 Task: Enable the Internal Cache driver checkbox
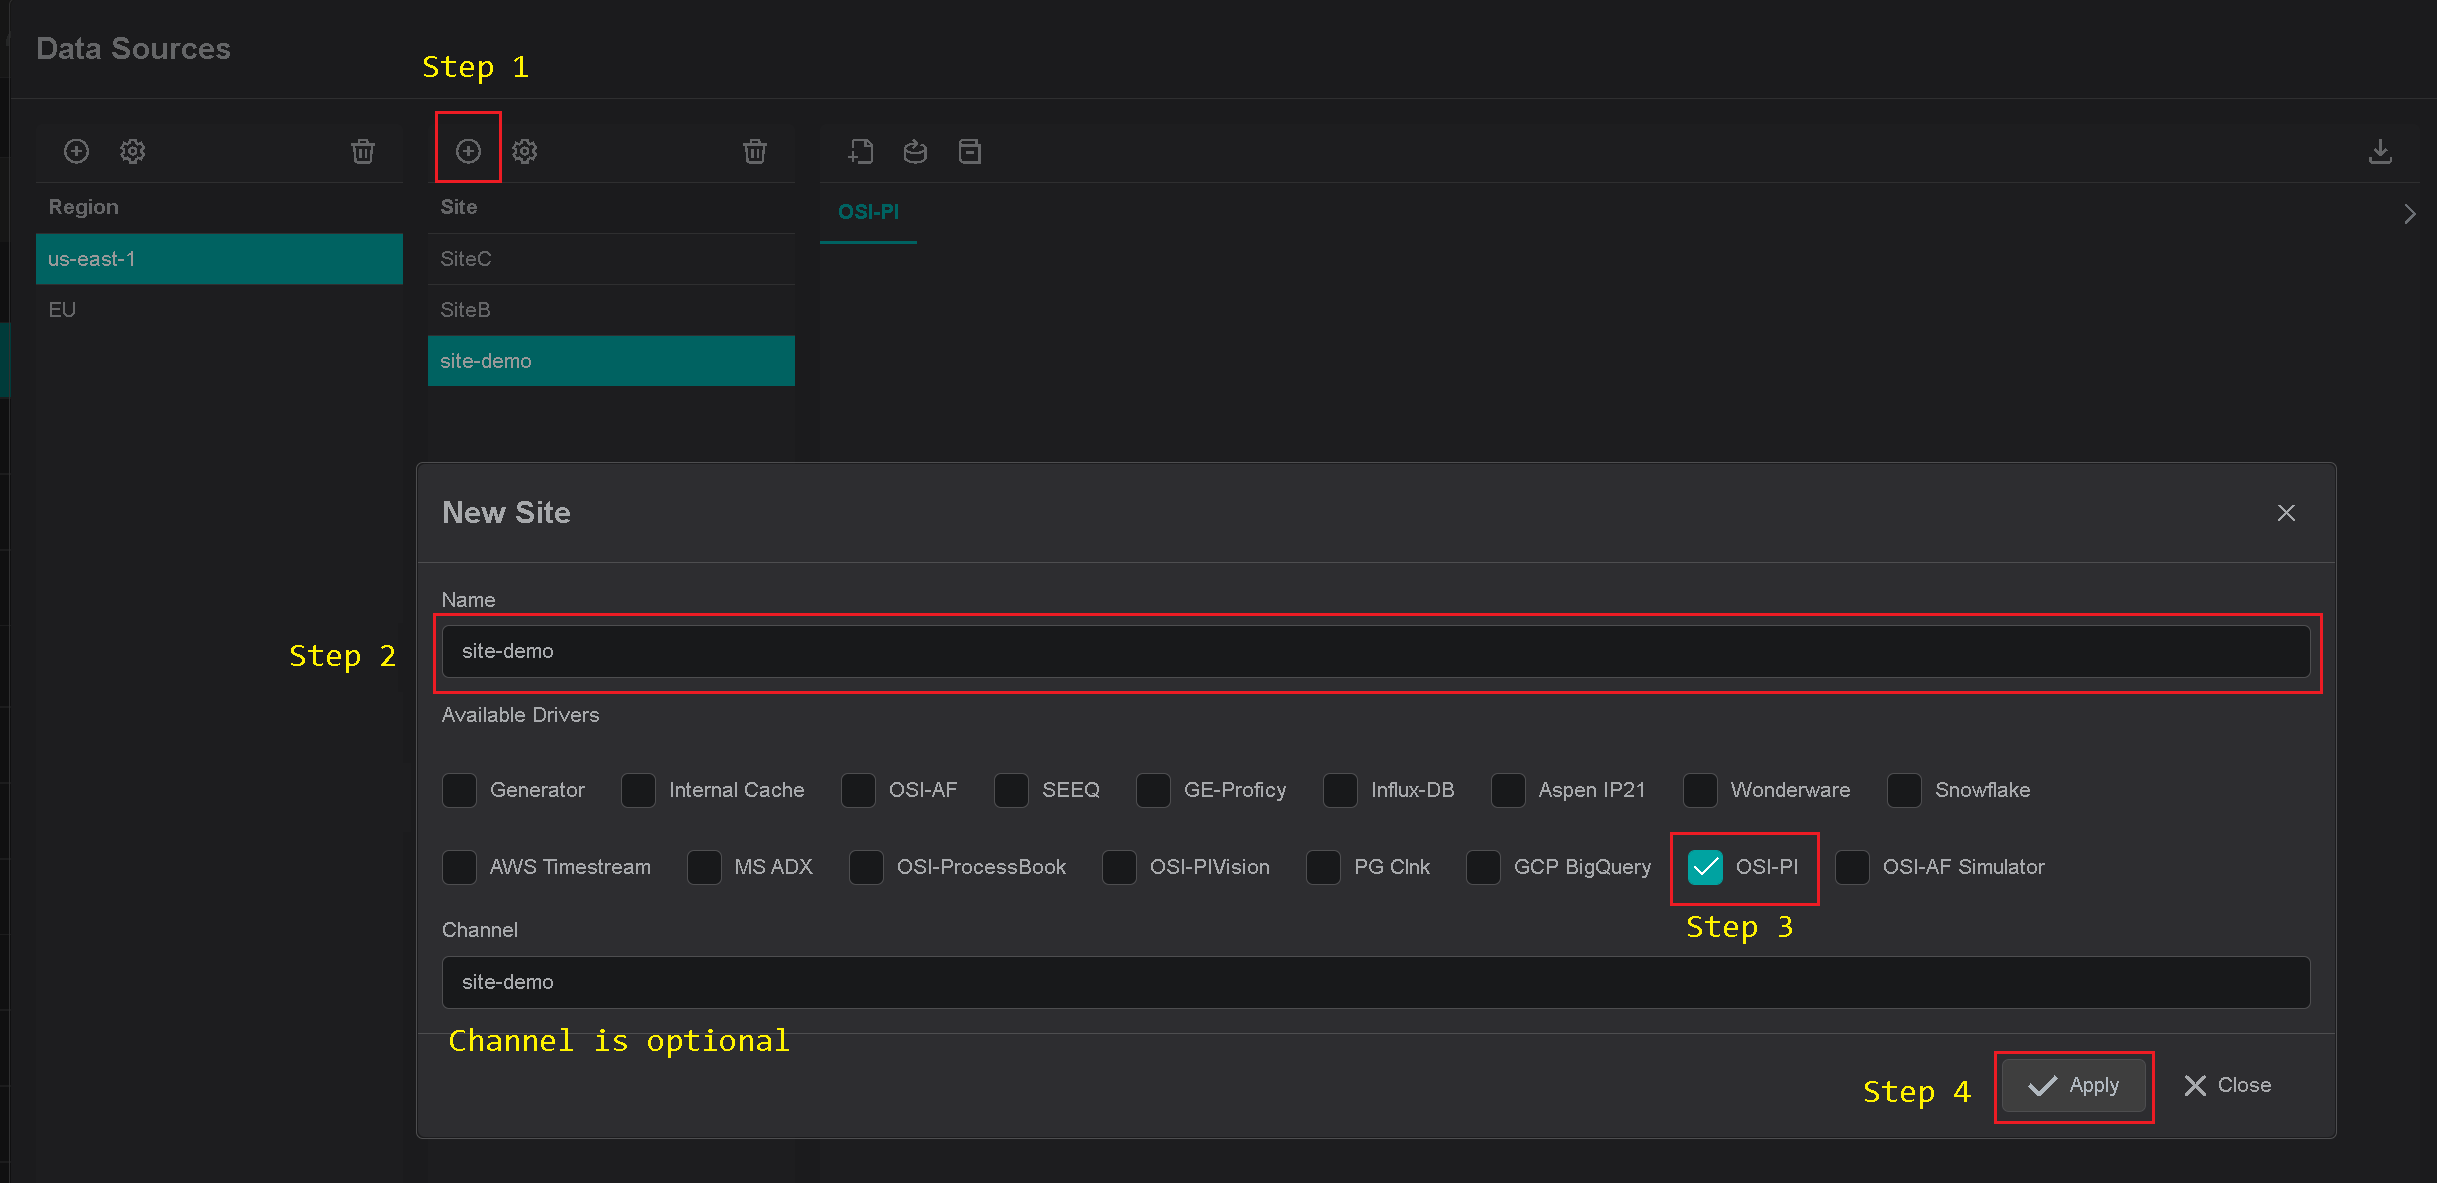coord(639,790)
